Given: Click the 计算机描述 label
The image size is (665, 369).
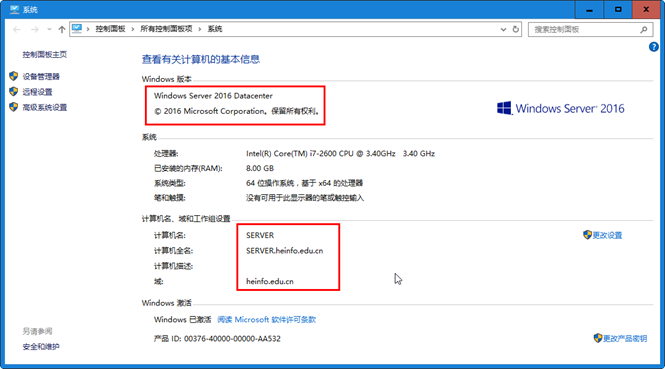Looking at the screenshot, I should click(173, 266).
